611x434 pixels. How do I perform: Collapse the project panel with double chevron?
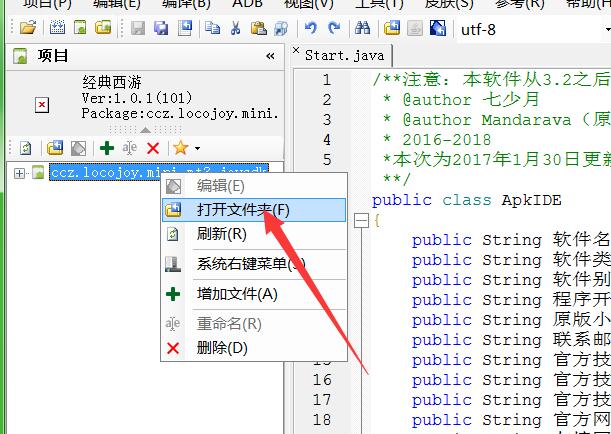(270, 56)
